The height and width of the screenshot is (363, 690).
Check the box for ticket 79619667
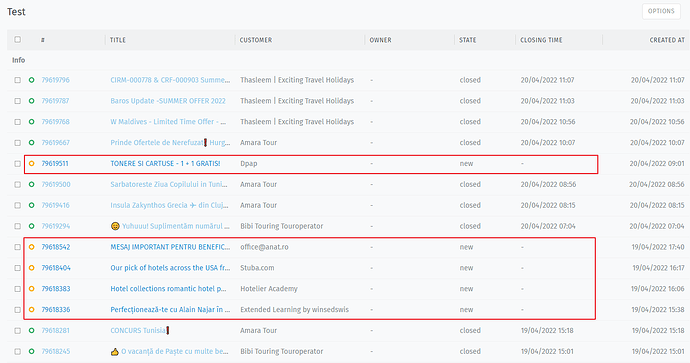pyautogui.click(x=18, y=143)
